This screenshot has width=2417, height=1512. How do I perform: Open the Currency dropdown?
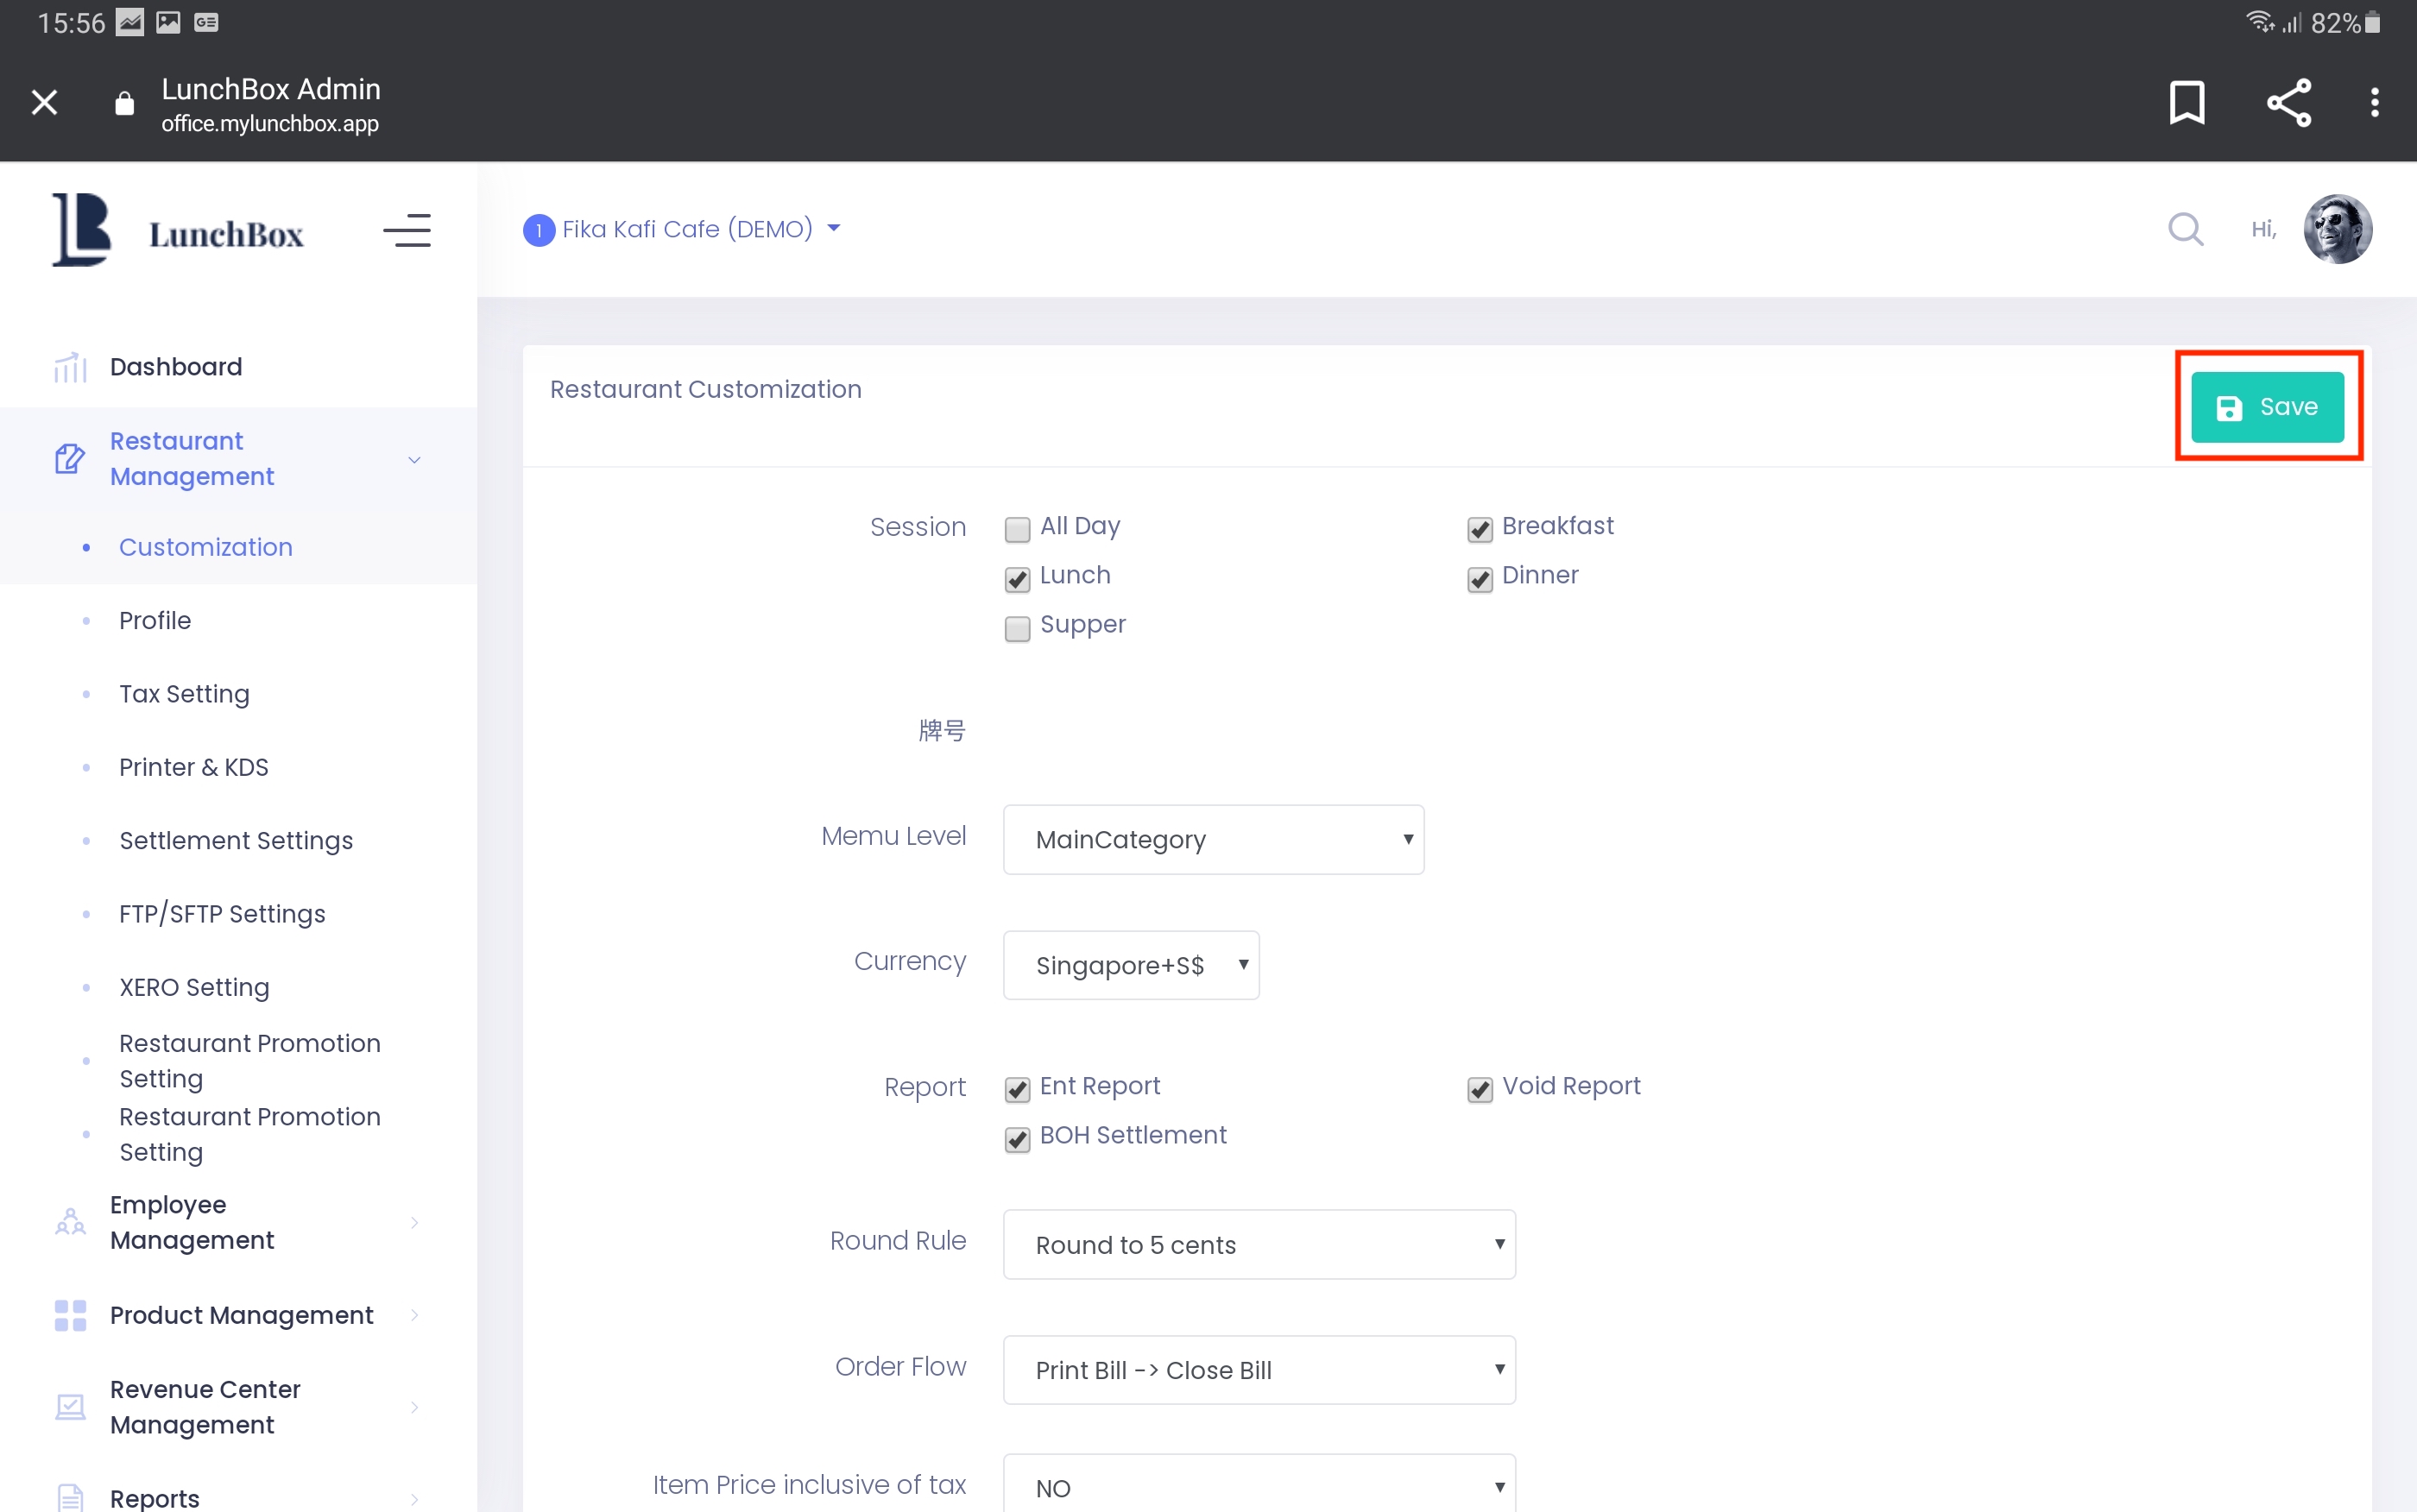(1130, 965)
